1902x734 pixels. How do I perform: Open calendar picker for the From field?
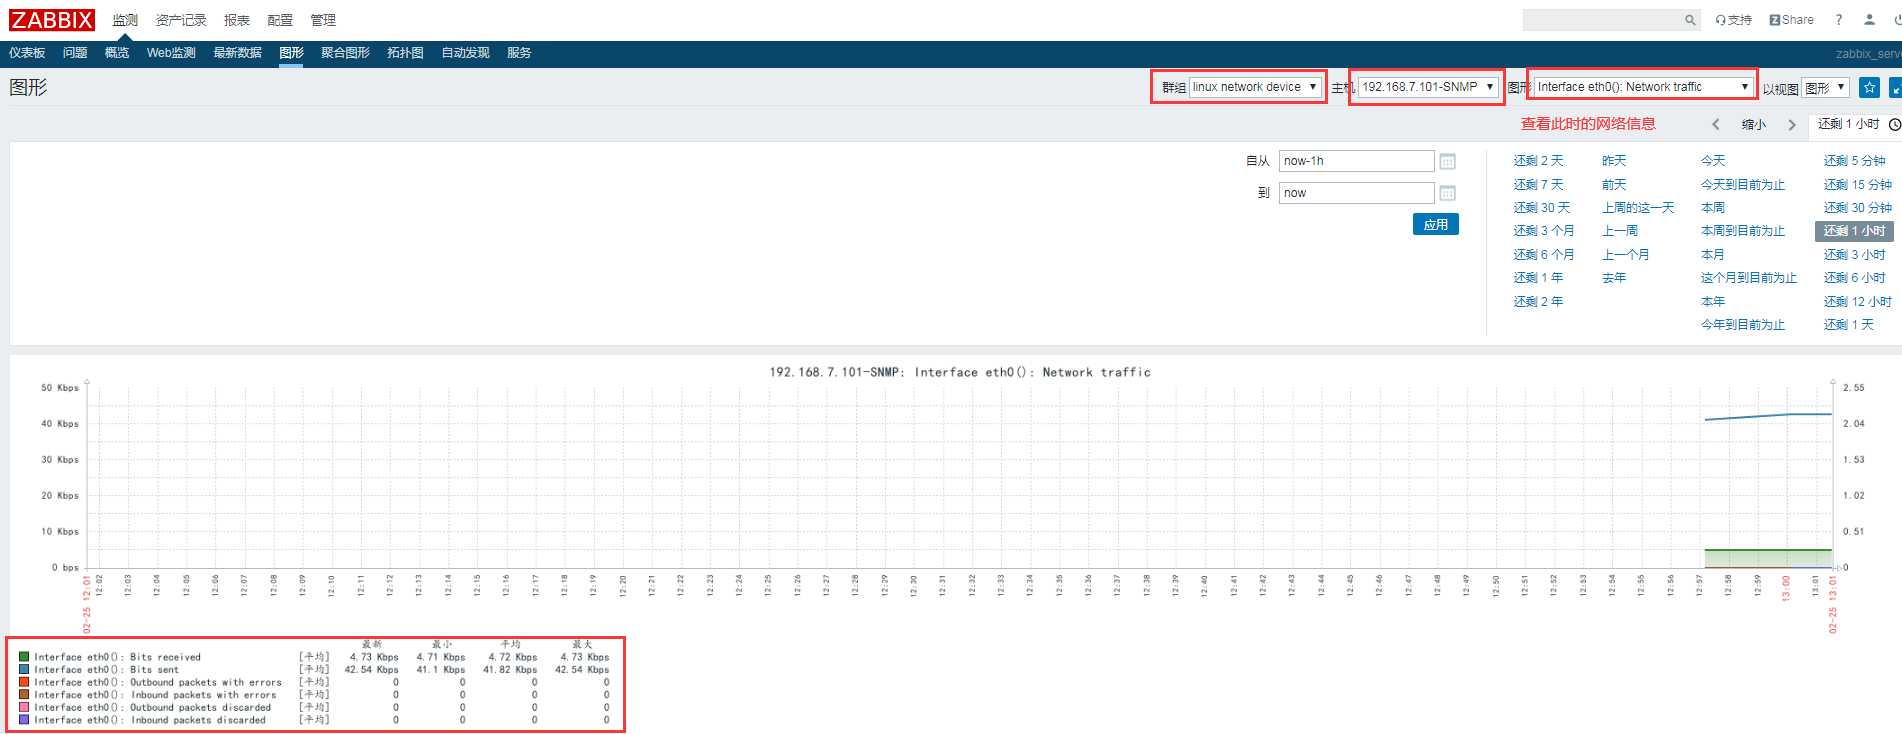pyautogui.click(x=1447, y=161)
